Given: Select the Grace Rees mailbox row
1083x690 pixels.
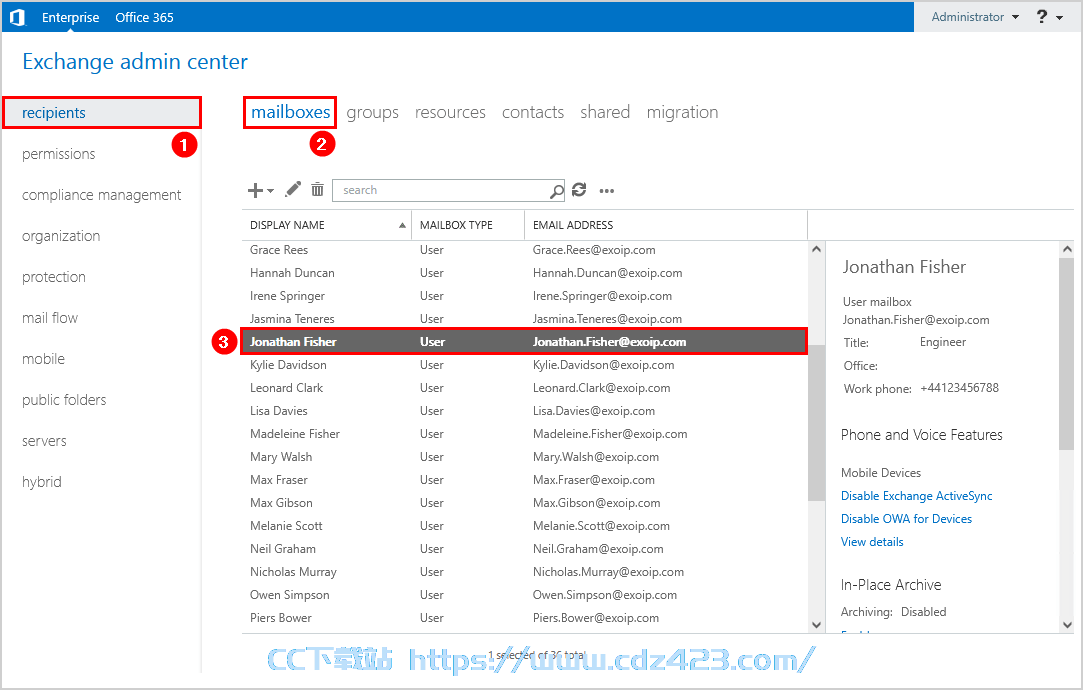Looking at the screenshot, I should tap(524, 250).
